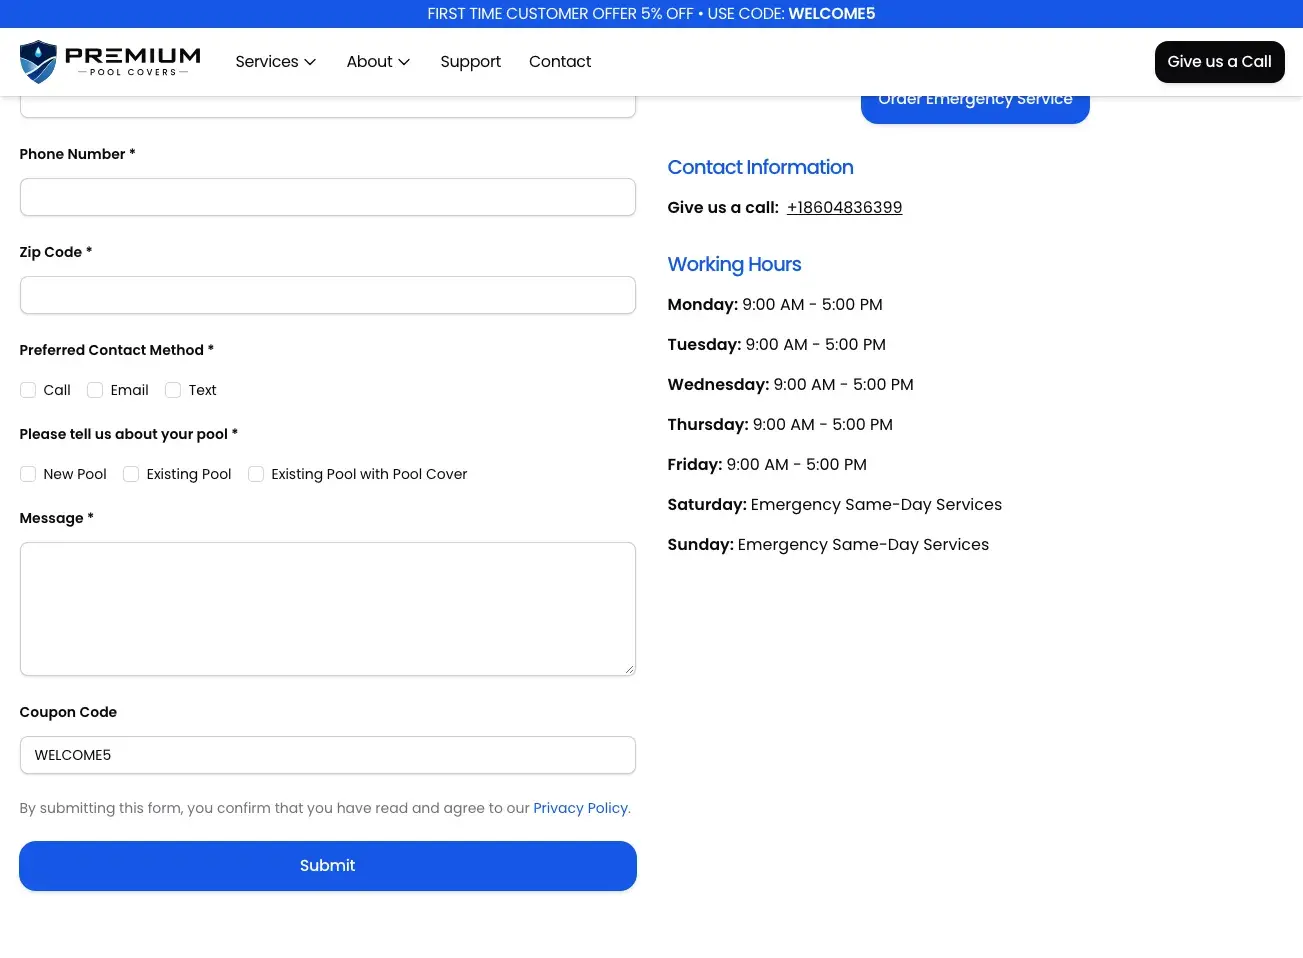Click the WELCOME5 promo code in banner
The image size is (1303, 958).
coord(832,14)
